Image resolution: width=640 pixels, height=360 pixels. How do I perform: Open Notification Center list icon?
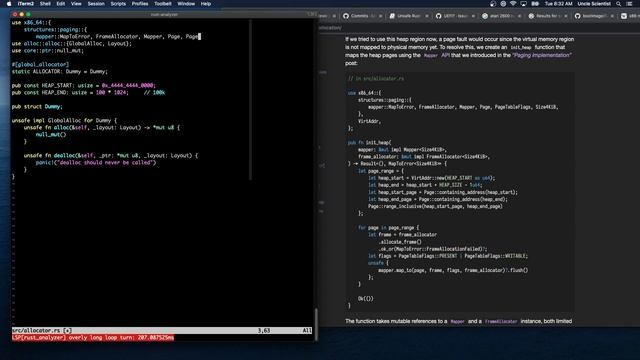[x=630, y=4]
